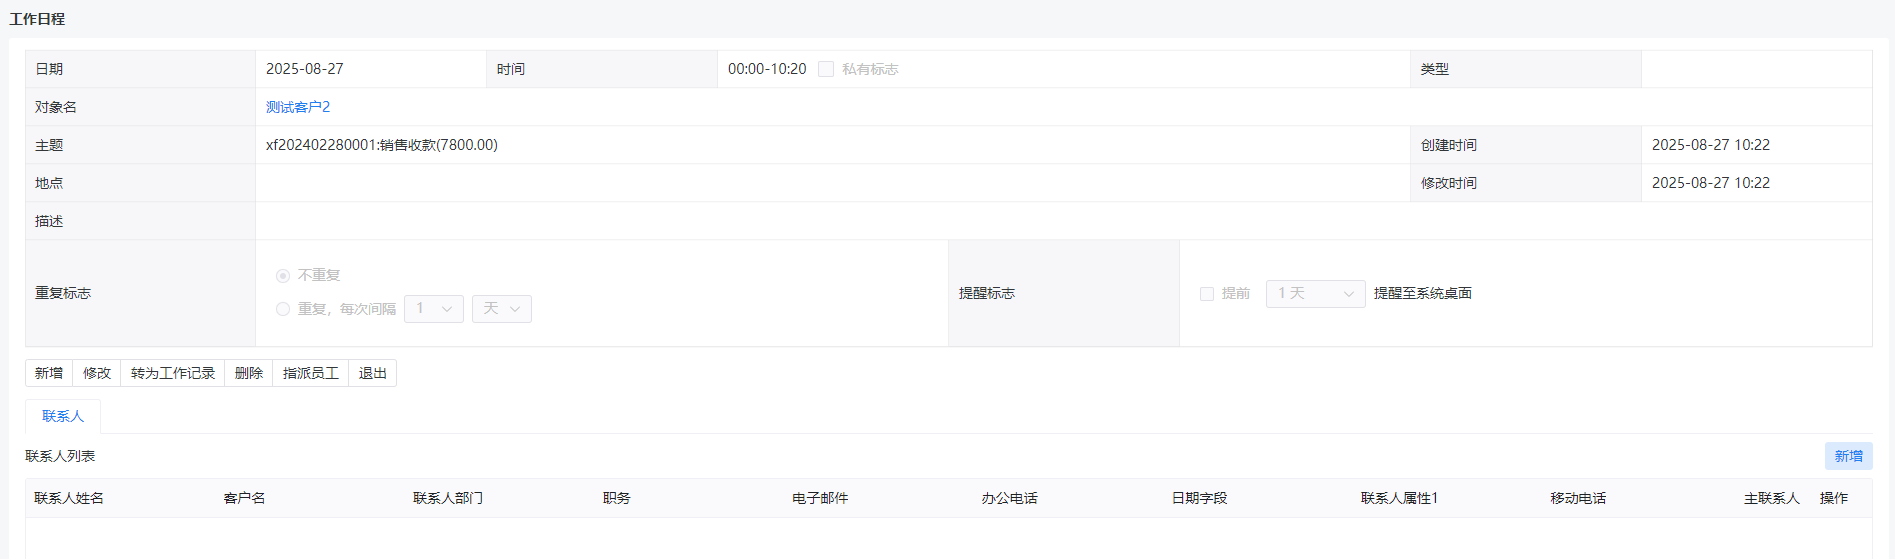Image resolution: width=1895 pixels, height=559 pixels.
Task: Select the 不重复 radio option
Action: pyautogui.click(x=283, y=276)
